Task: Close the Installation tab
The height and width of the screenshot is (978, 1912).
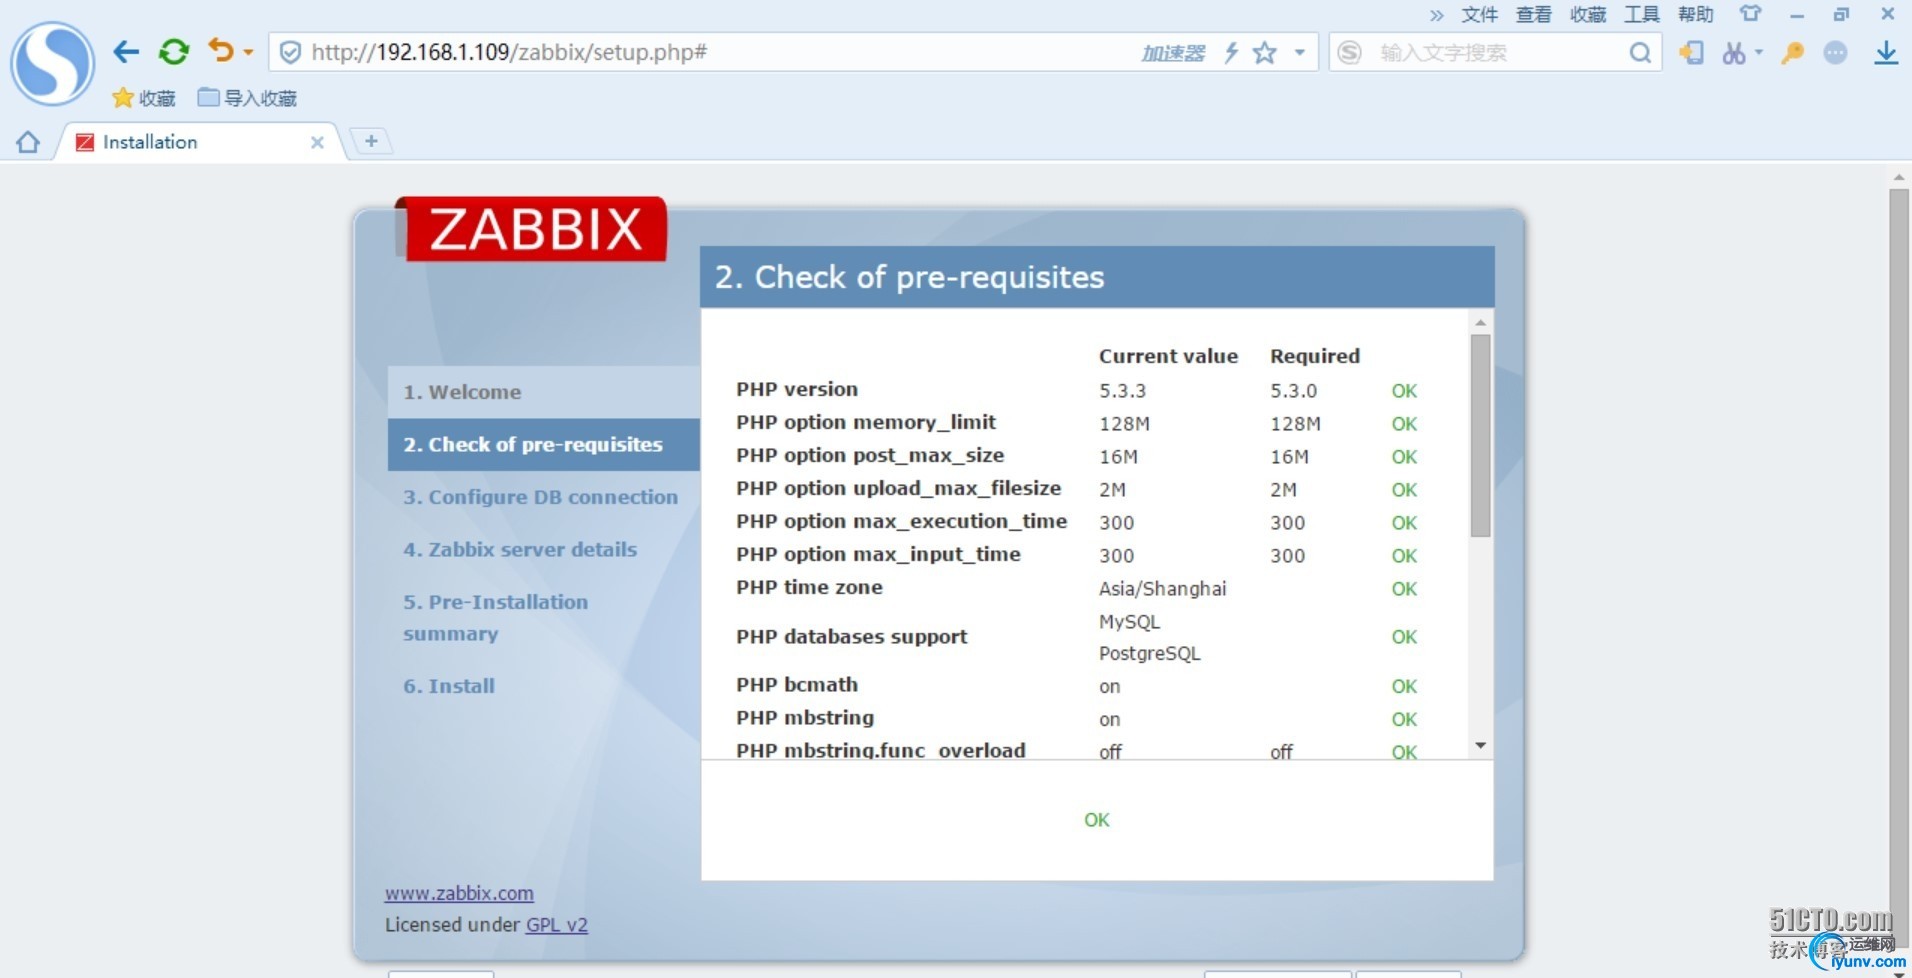Action: [317, 142]
